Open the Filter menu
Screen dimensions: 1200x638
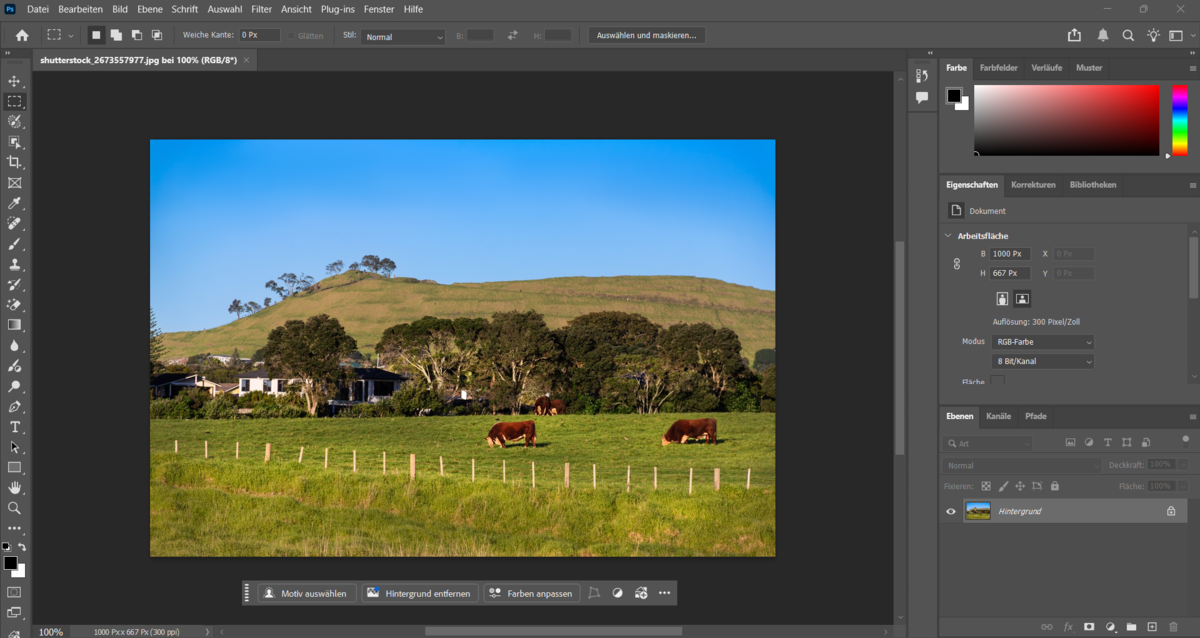[261, 9]
